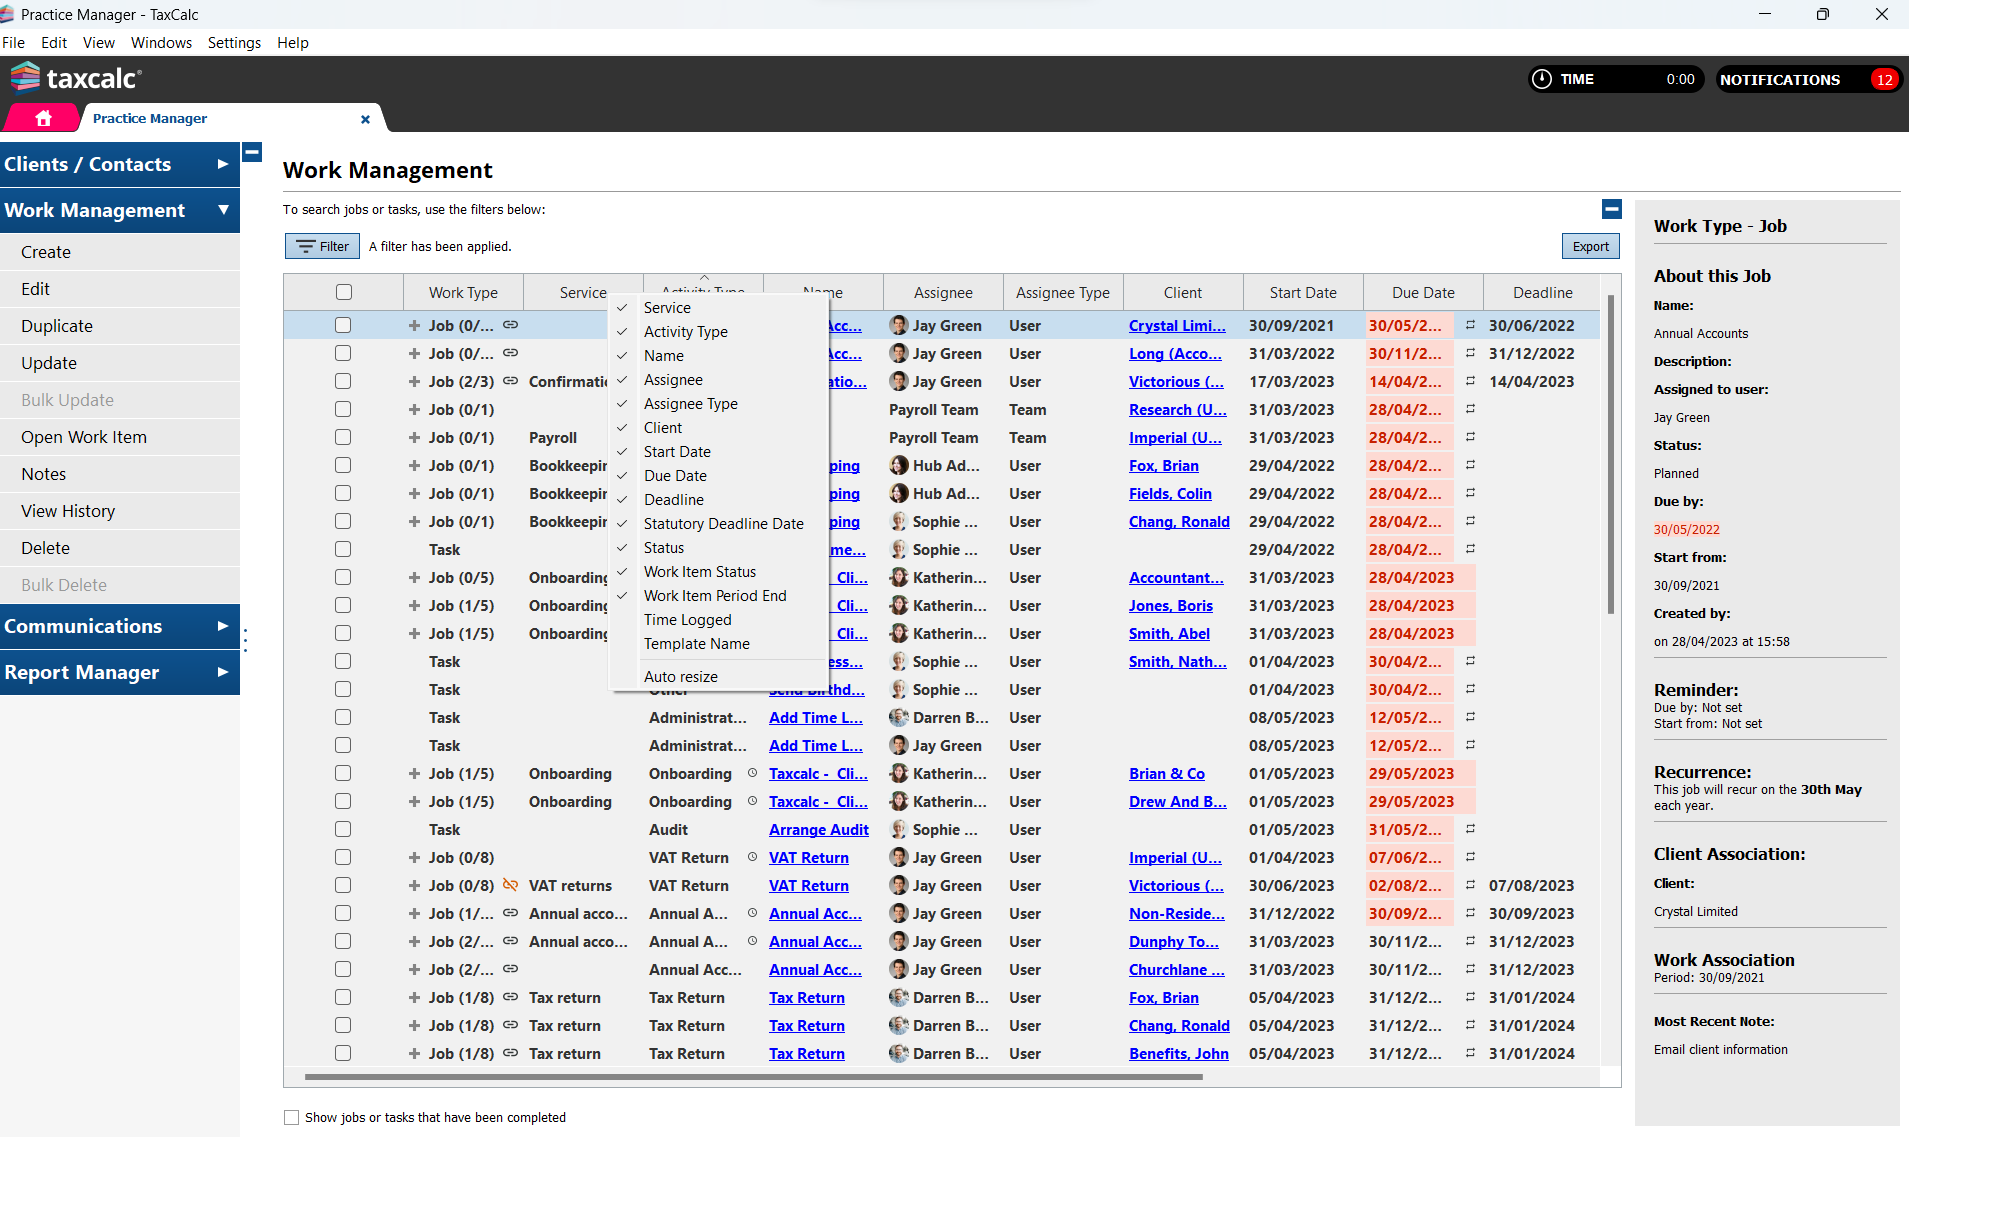Click the broken link icon on VAT returns job

click(x=510, y=885)
